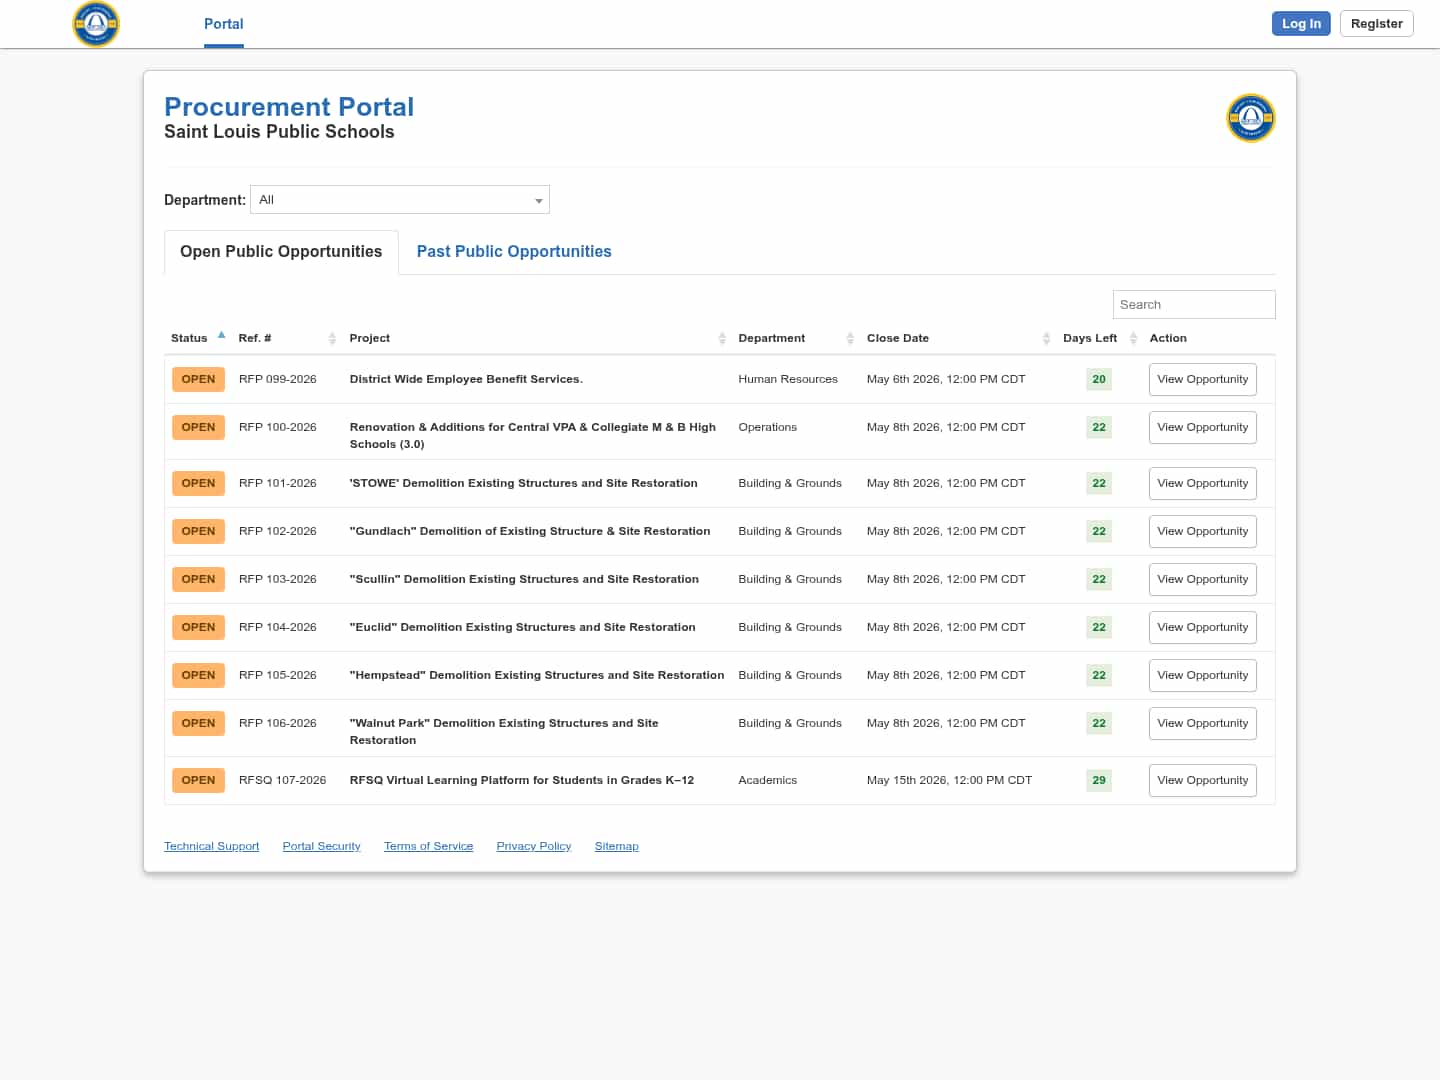Viewport: 1440px width, 1080px height.
Task: Sort by Department column arrows
Action: [x=850, y=339]
